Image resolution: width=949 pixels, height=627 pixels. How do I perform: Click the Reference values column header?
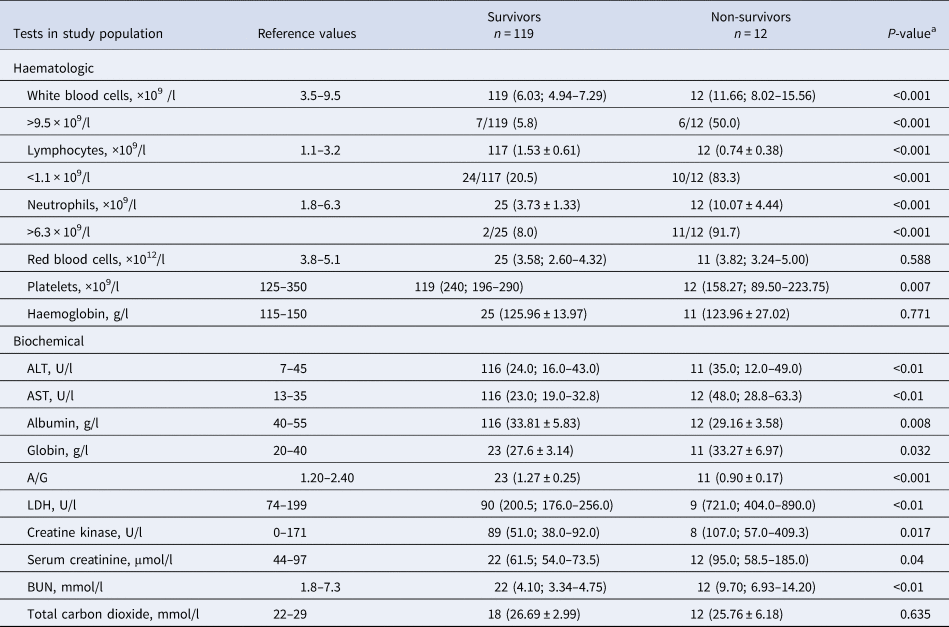[x=307, y=34]
